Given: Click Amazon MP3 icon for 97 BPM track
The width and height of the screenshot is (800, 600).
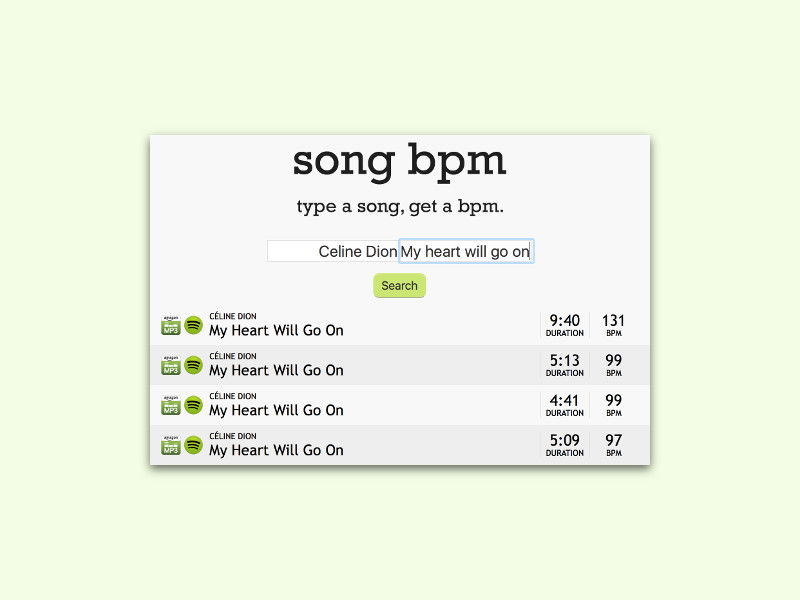Looking at the screenshot, I should point(171,445).
